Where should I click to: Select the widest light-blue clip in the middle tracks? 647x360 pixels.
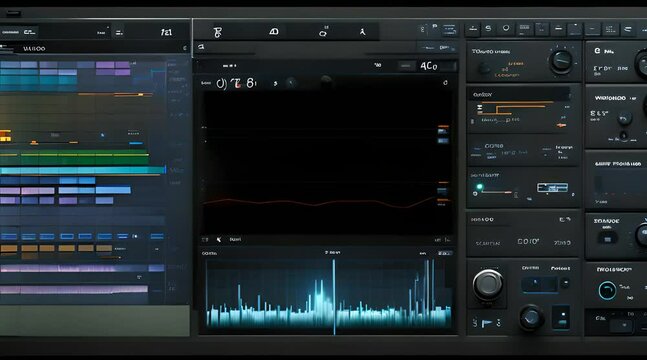click(x=113, y=190)
